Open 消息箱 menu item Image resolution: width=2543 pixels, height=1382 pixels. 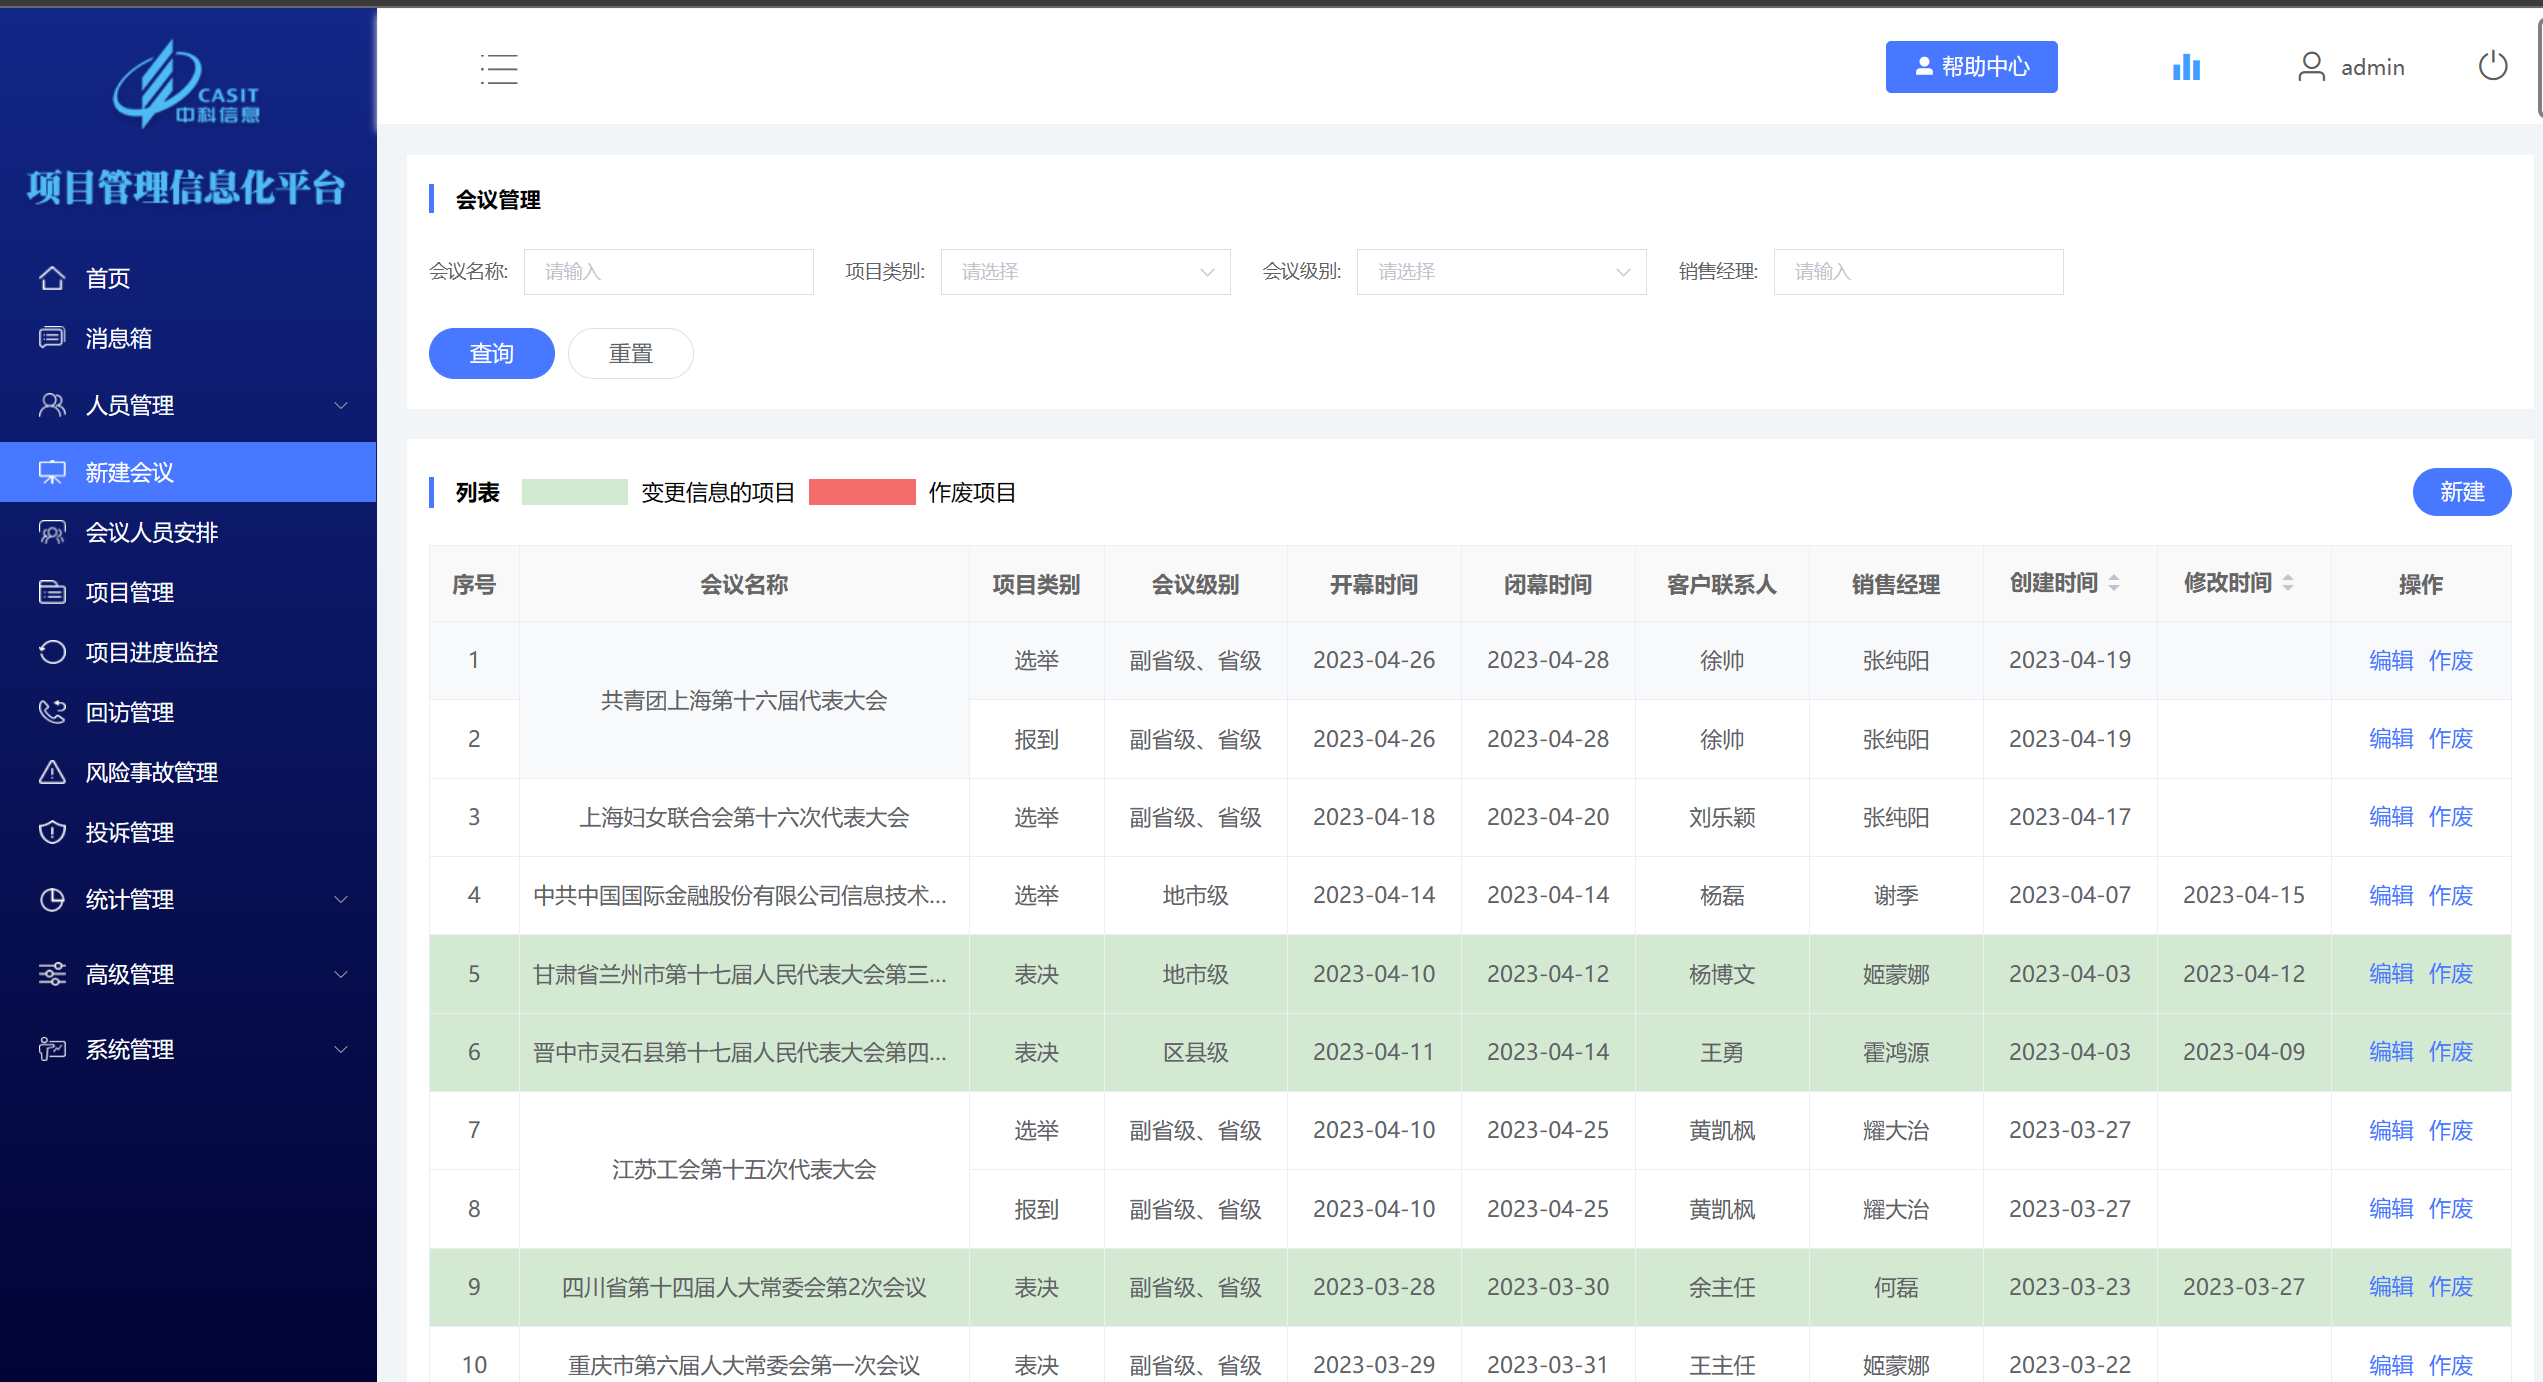188,338
